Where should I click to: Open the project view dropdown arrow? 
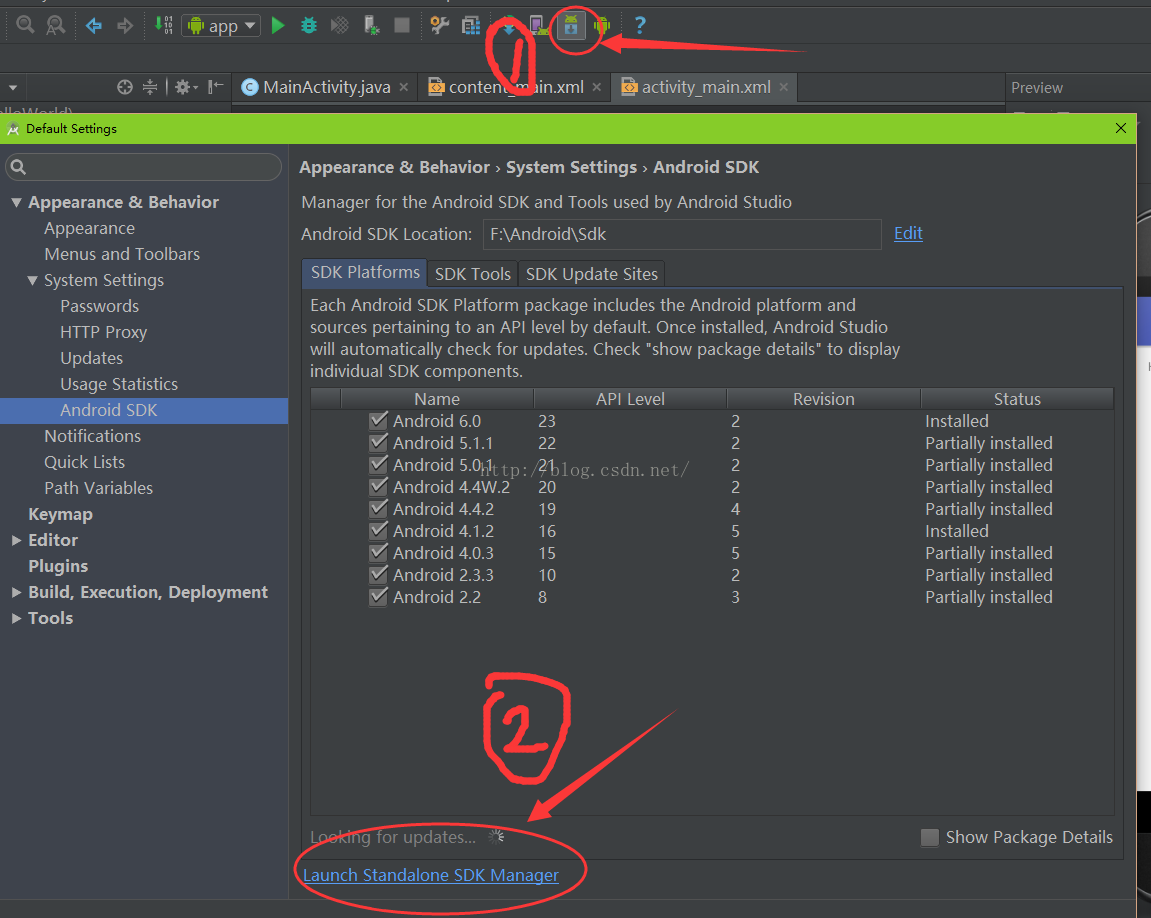12,88
